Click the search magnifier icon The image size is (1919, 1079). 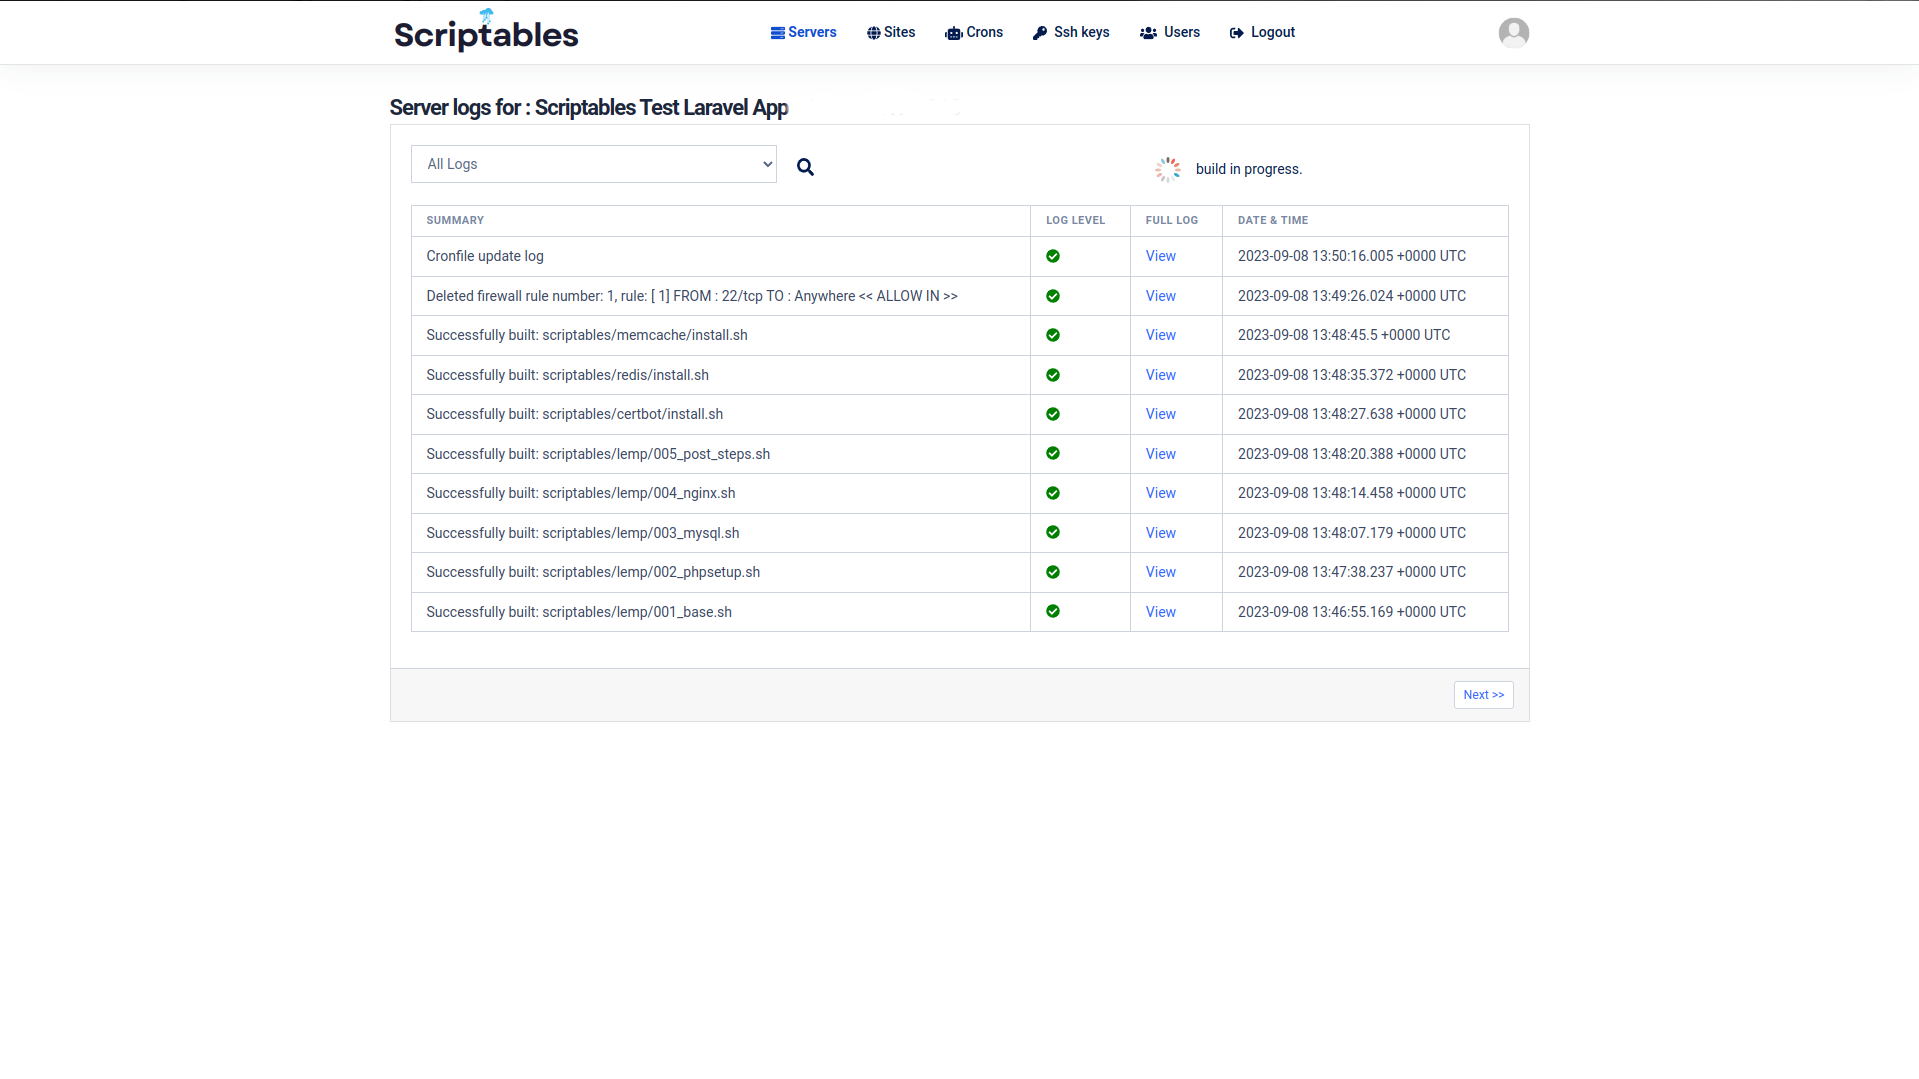pos(805,167)
